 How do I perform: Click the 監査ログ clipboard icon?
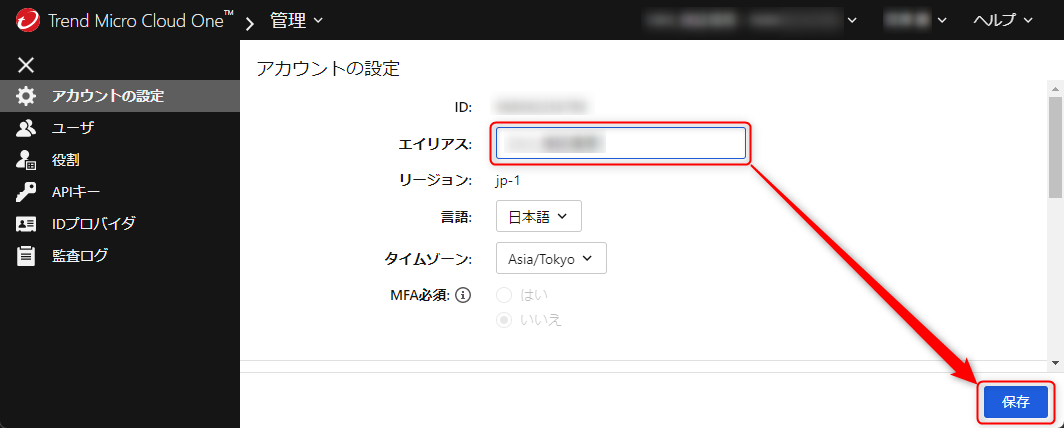tap(26, 256)
